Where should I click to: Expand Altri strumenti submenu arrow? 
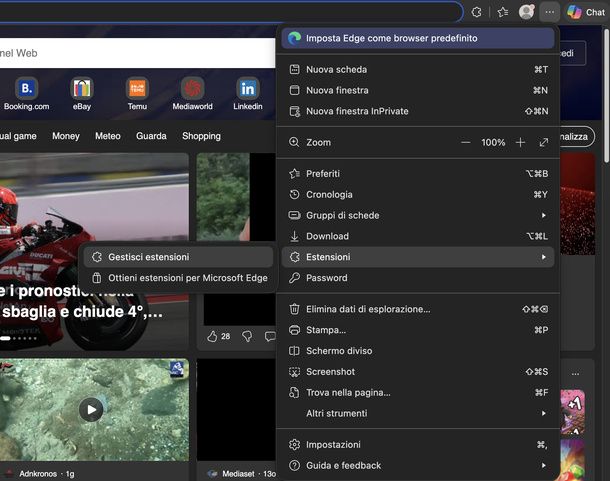click(x=543, y=413)
